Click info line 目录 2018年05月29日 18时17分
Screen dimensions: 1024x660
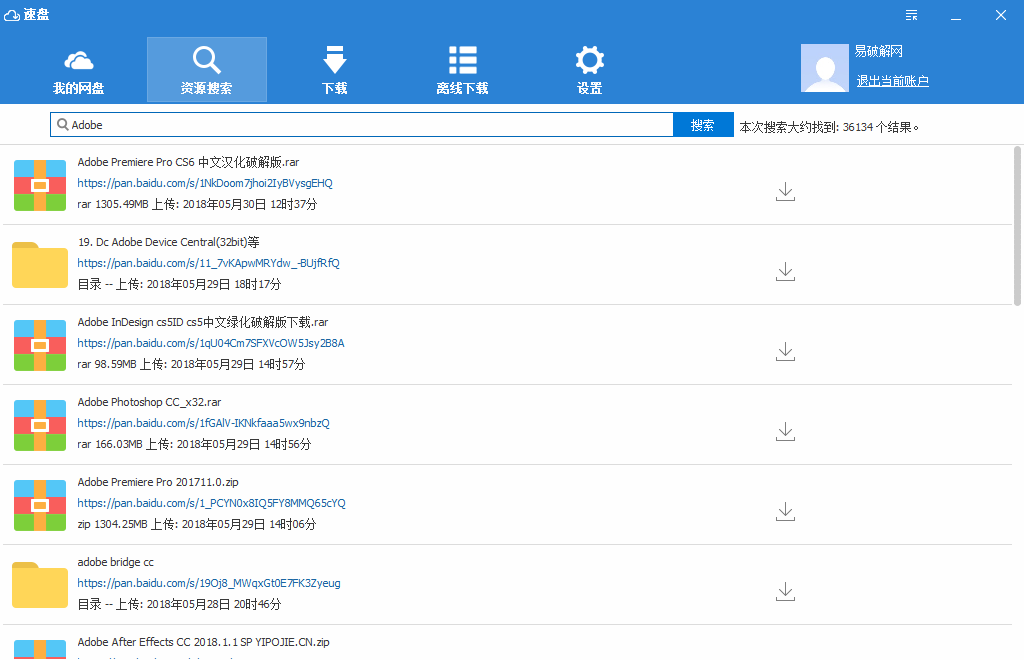179,285
